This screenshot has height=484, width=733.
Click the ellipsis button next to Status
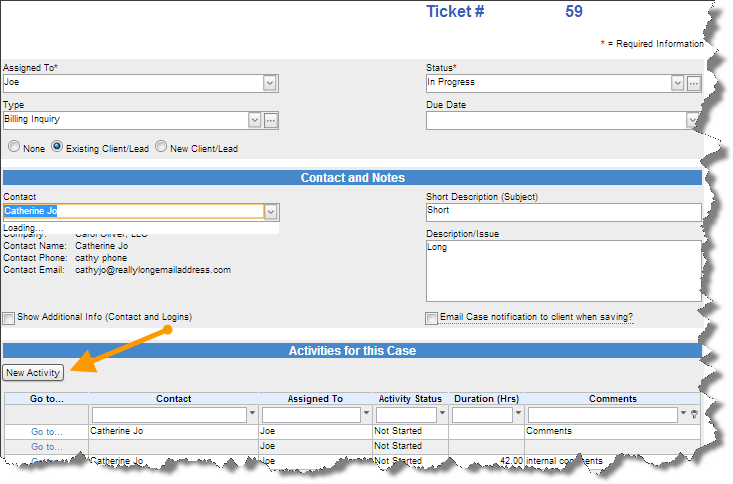[693, 83]
